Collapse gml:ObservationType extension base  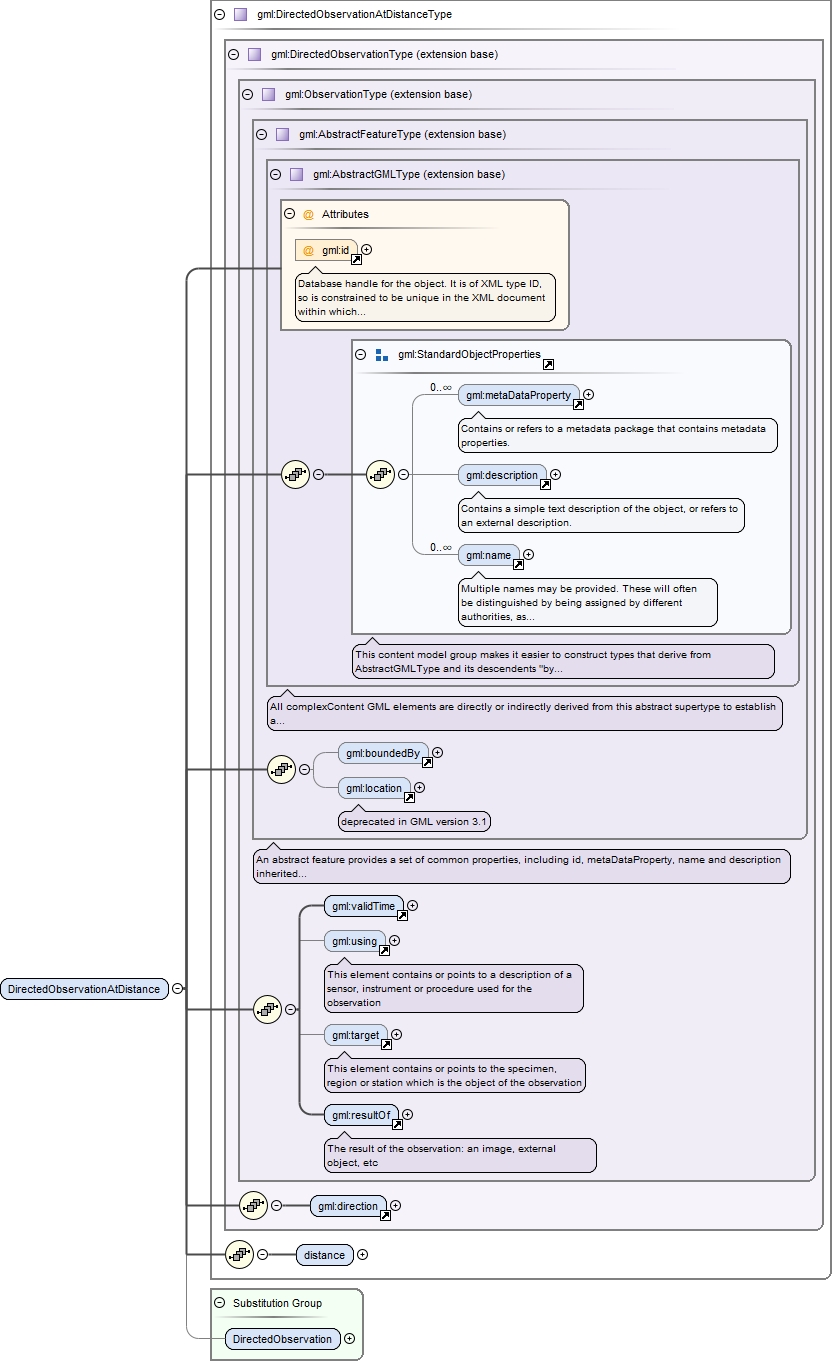click(247, 95)
